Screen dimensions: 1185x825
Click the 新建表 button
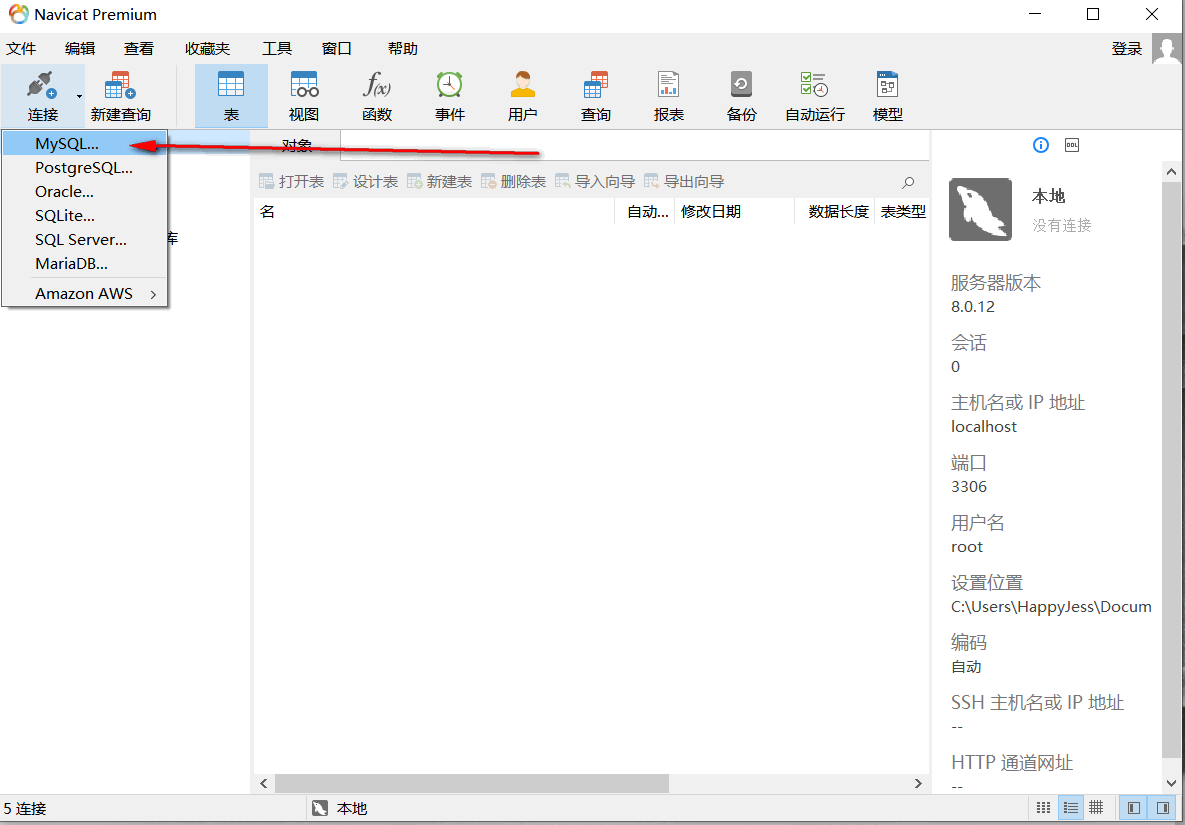point(439,181)
